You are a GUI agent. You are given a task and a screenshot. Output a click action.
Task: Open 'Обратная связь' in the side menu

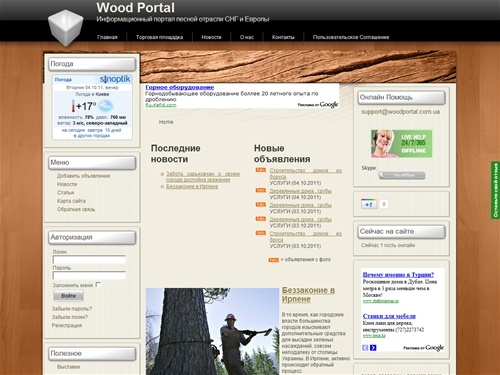[x=76, y=209]
